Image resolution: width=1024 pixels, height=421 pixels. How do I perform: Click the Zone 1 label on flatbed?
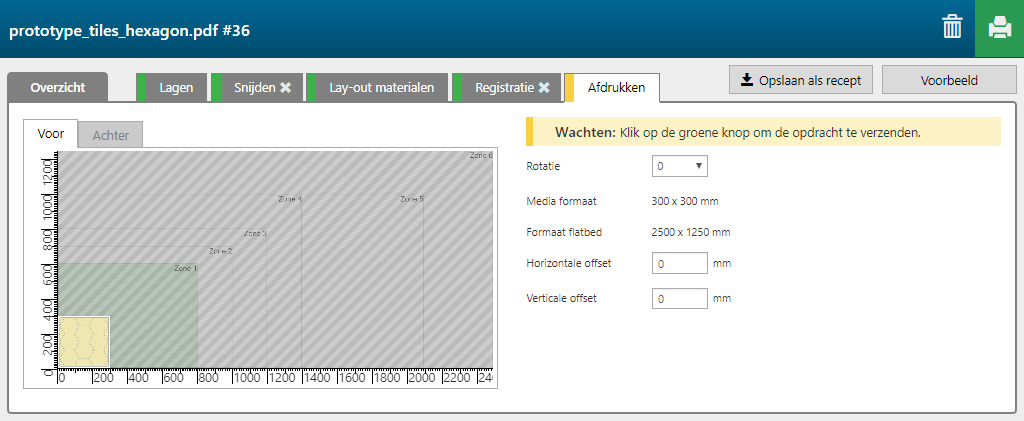185,269
